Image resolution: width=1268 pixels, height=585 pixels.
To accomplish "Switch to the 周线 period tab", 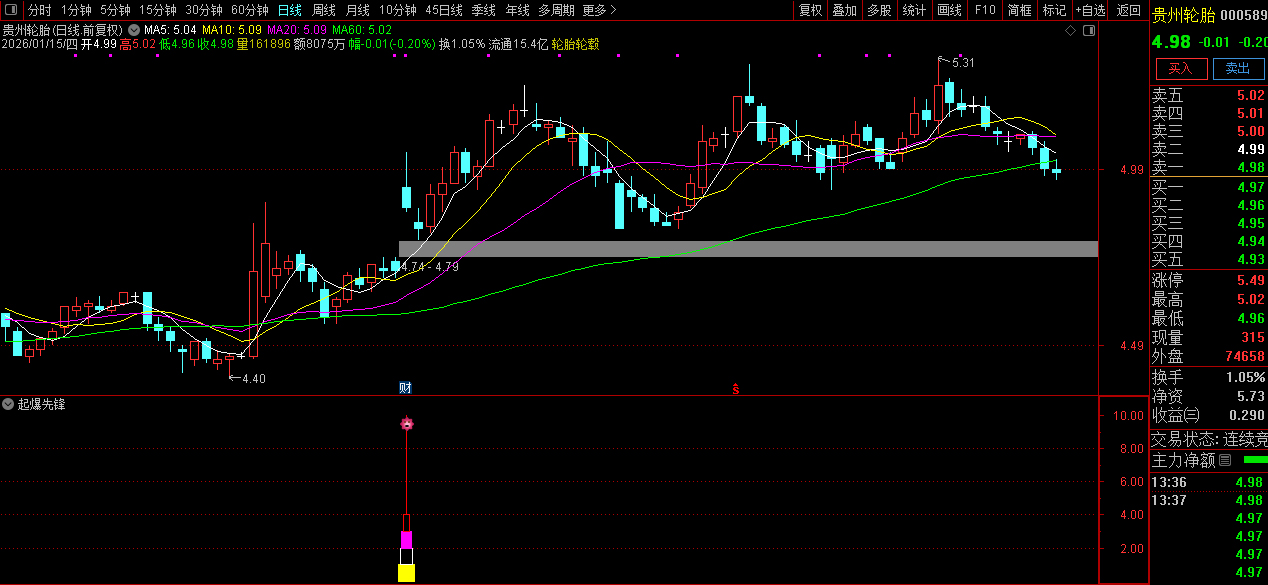I will [324, 10].
